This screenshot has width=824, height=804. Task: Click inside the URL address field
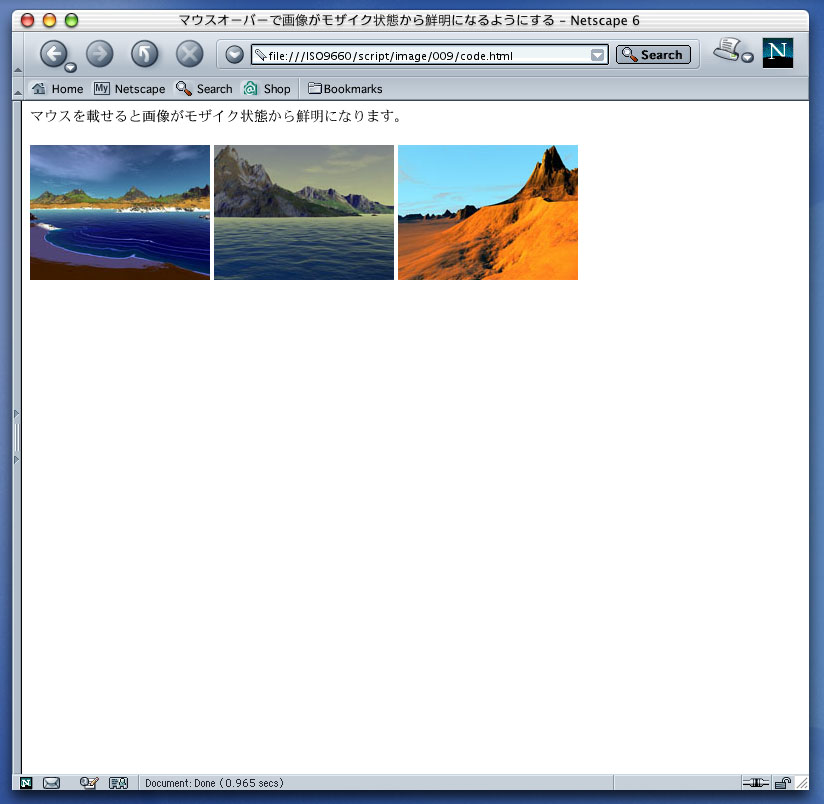[x=429, y=55]
